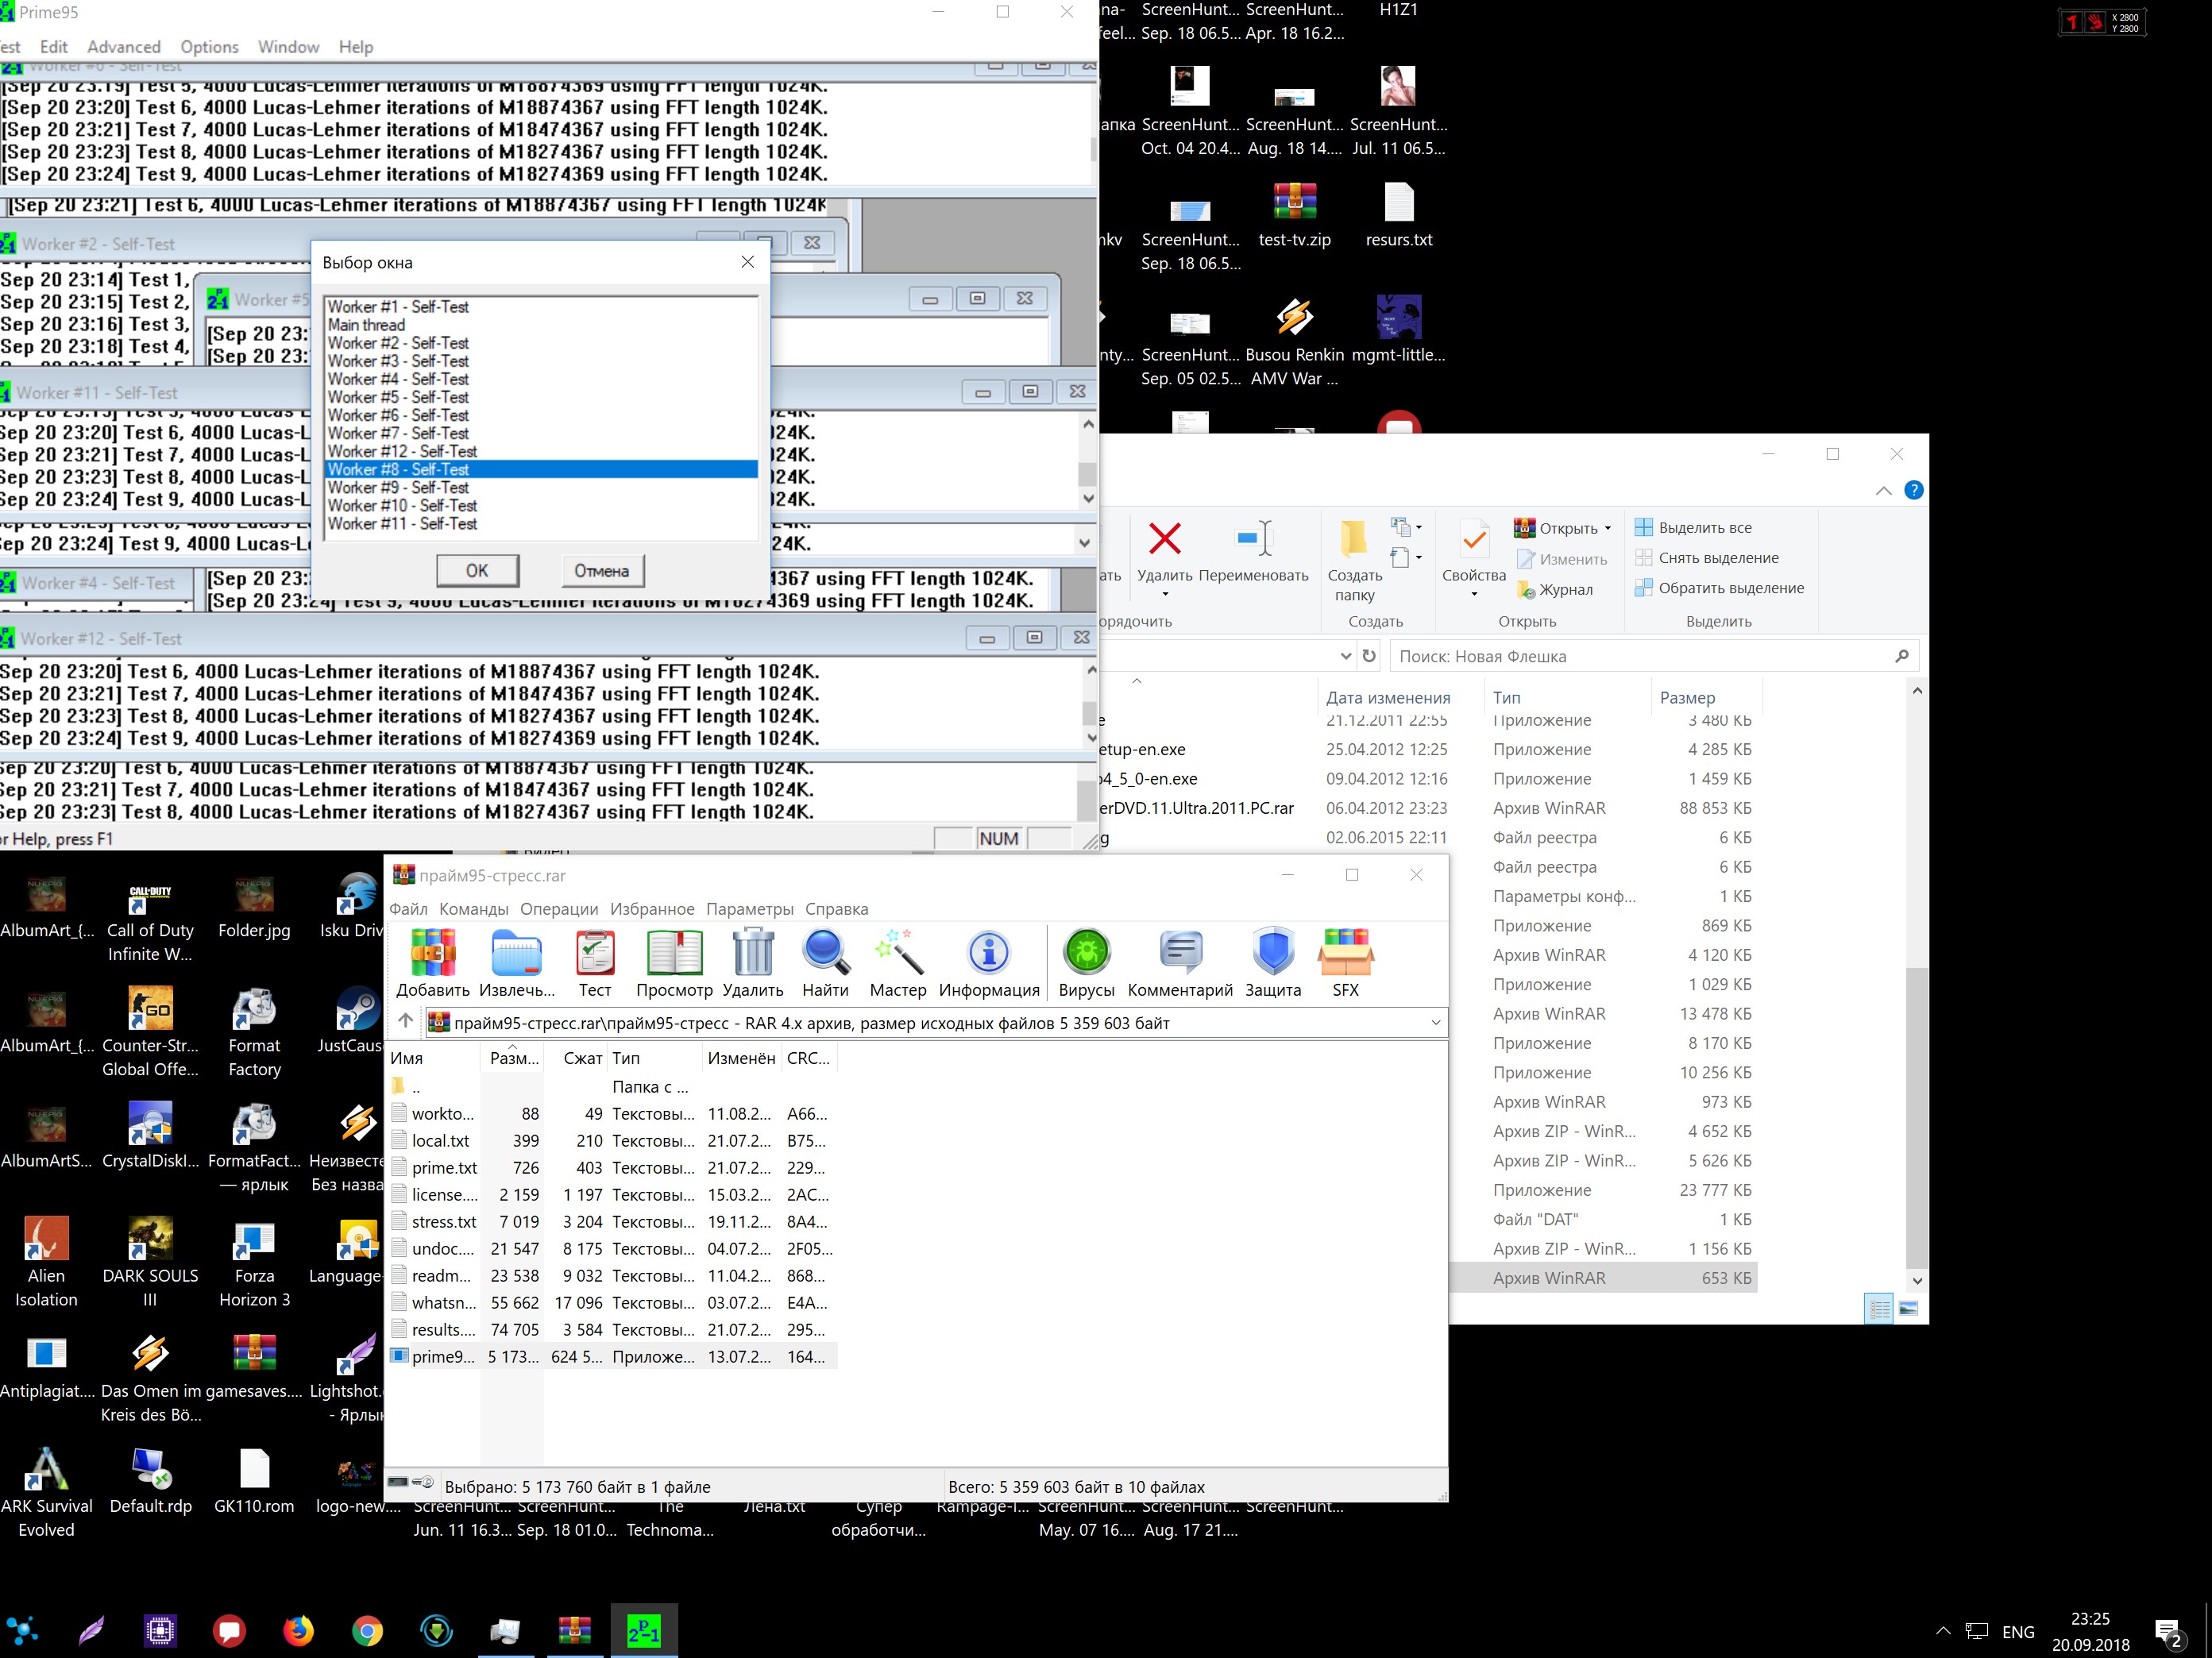This screenshot has width=2212, height=1658.
Task: Expand the WinRAR archive path dropdown
Action: pyautogui.click(x=1435, y=1022)
